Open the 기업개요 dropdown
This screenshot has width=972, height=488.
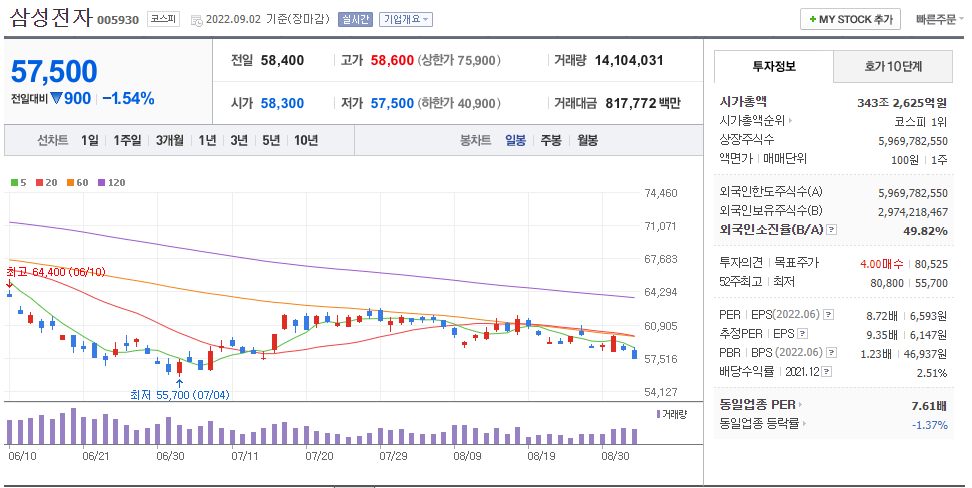(x=405, y=20)
